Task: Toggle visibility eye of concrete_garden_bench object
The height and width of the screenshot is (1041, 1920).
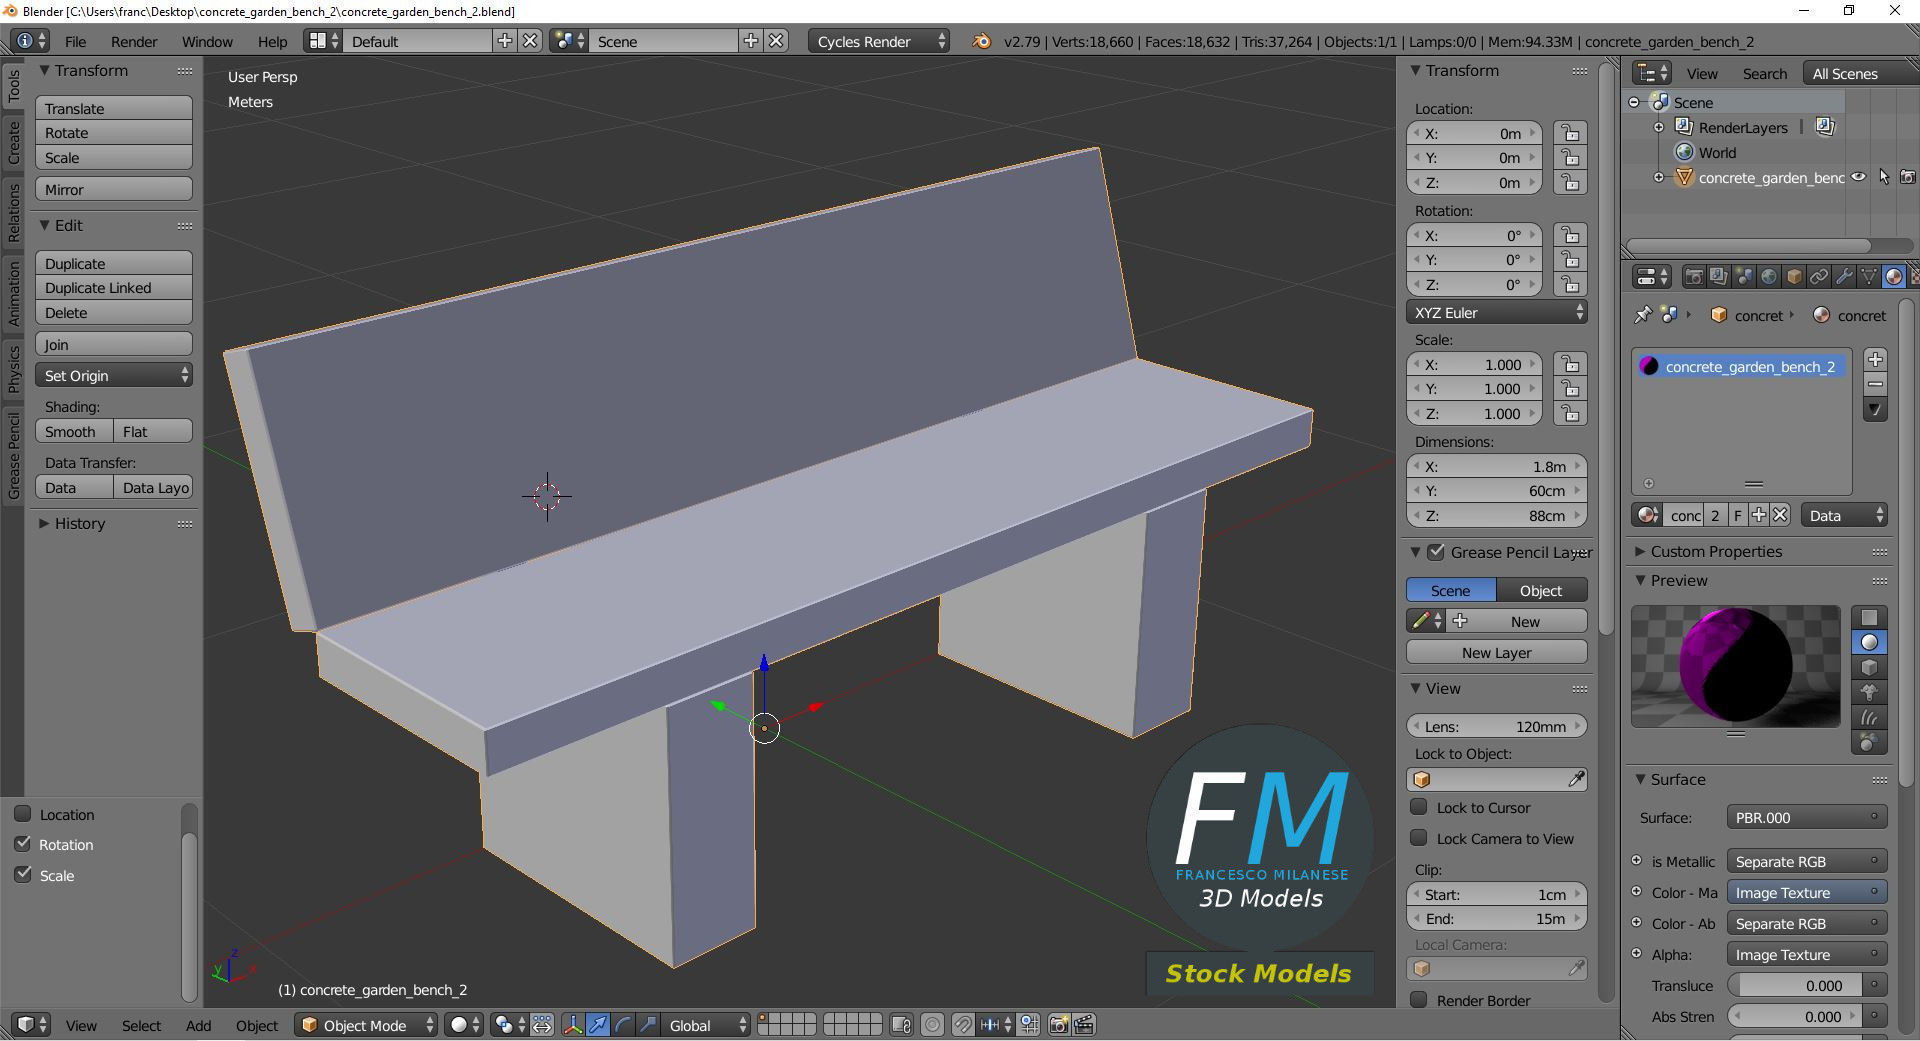Action: [x=1858, y=177]
